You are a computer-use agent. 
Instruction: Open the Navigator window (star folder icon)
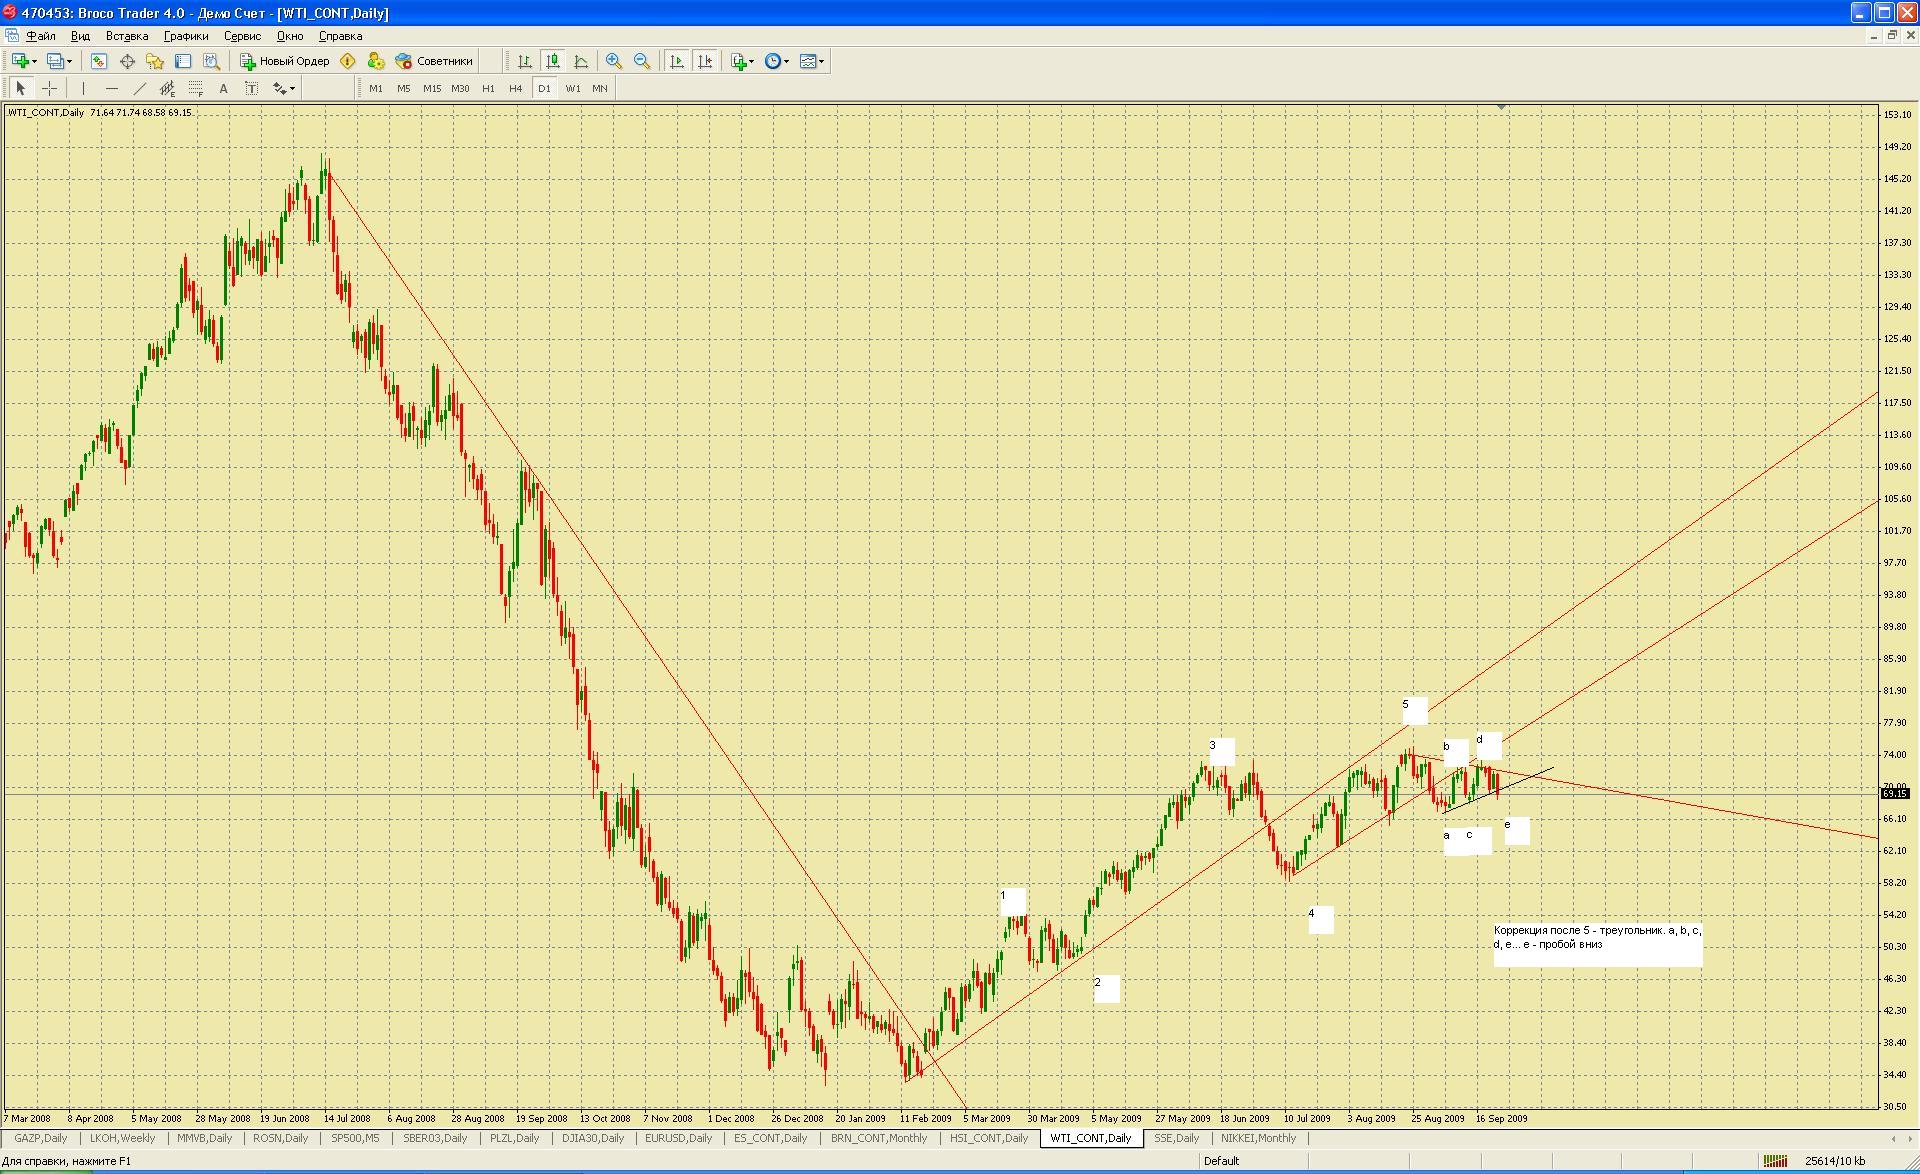click(155, 61)
